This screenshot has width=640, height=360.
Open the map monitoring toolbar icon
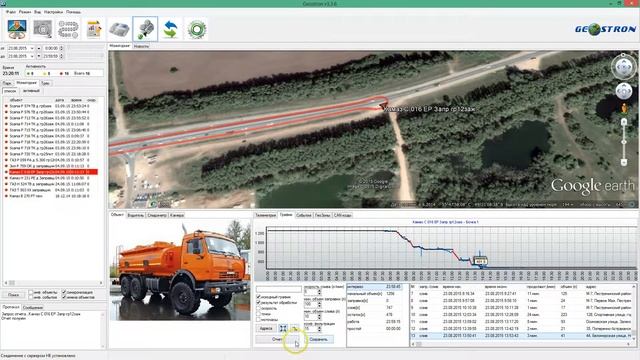17,29
